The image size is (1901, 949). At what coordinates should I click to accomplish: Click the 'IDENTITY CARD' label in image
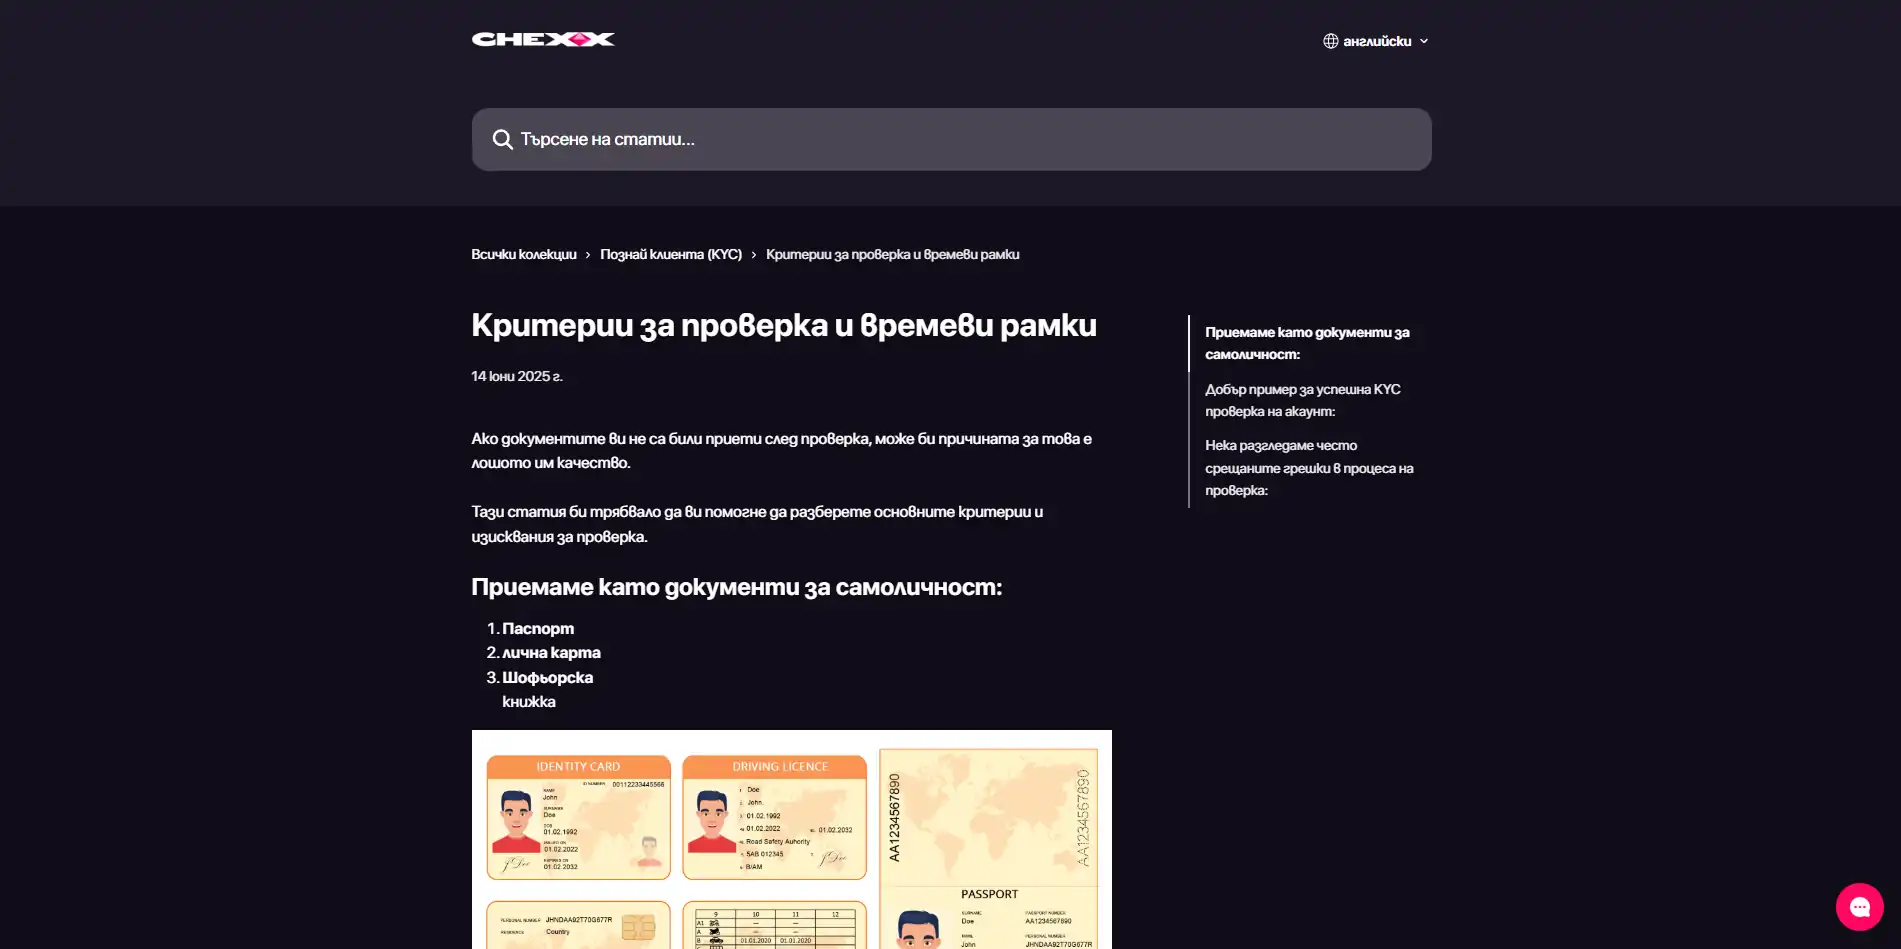578,767
